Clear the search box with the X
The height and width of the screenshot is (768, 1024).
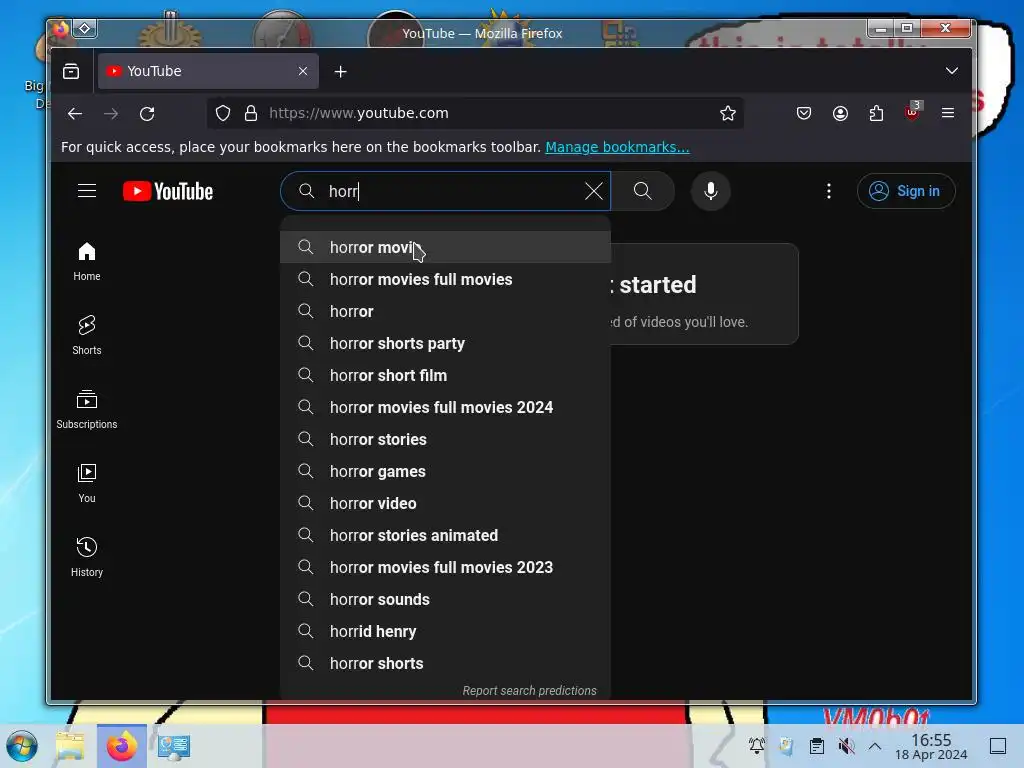click(594, 191)
